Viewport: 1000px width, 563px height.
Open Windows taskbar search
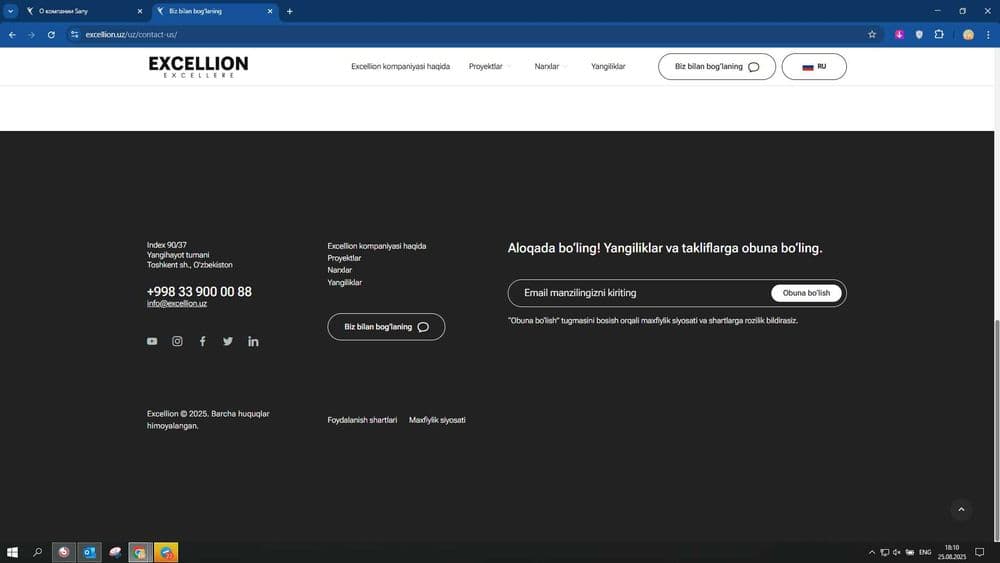click(38, 552)
